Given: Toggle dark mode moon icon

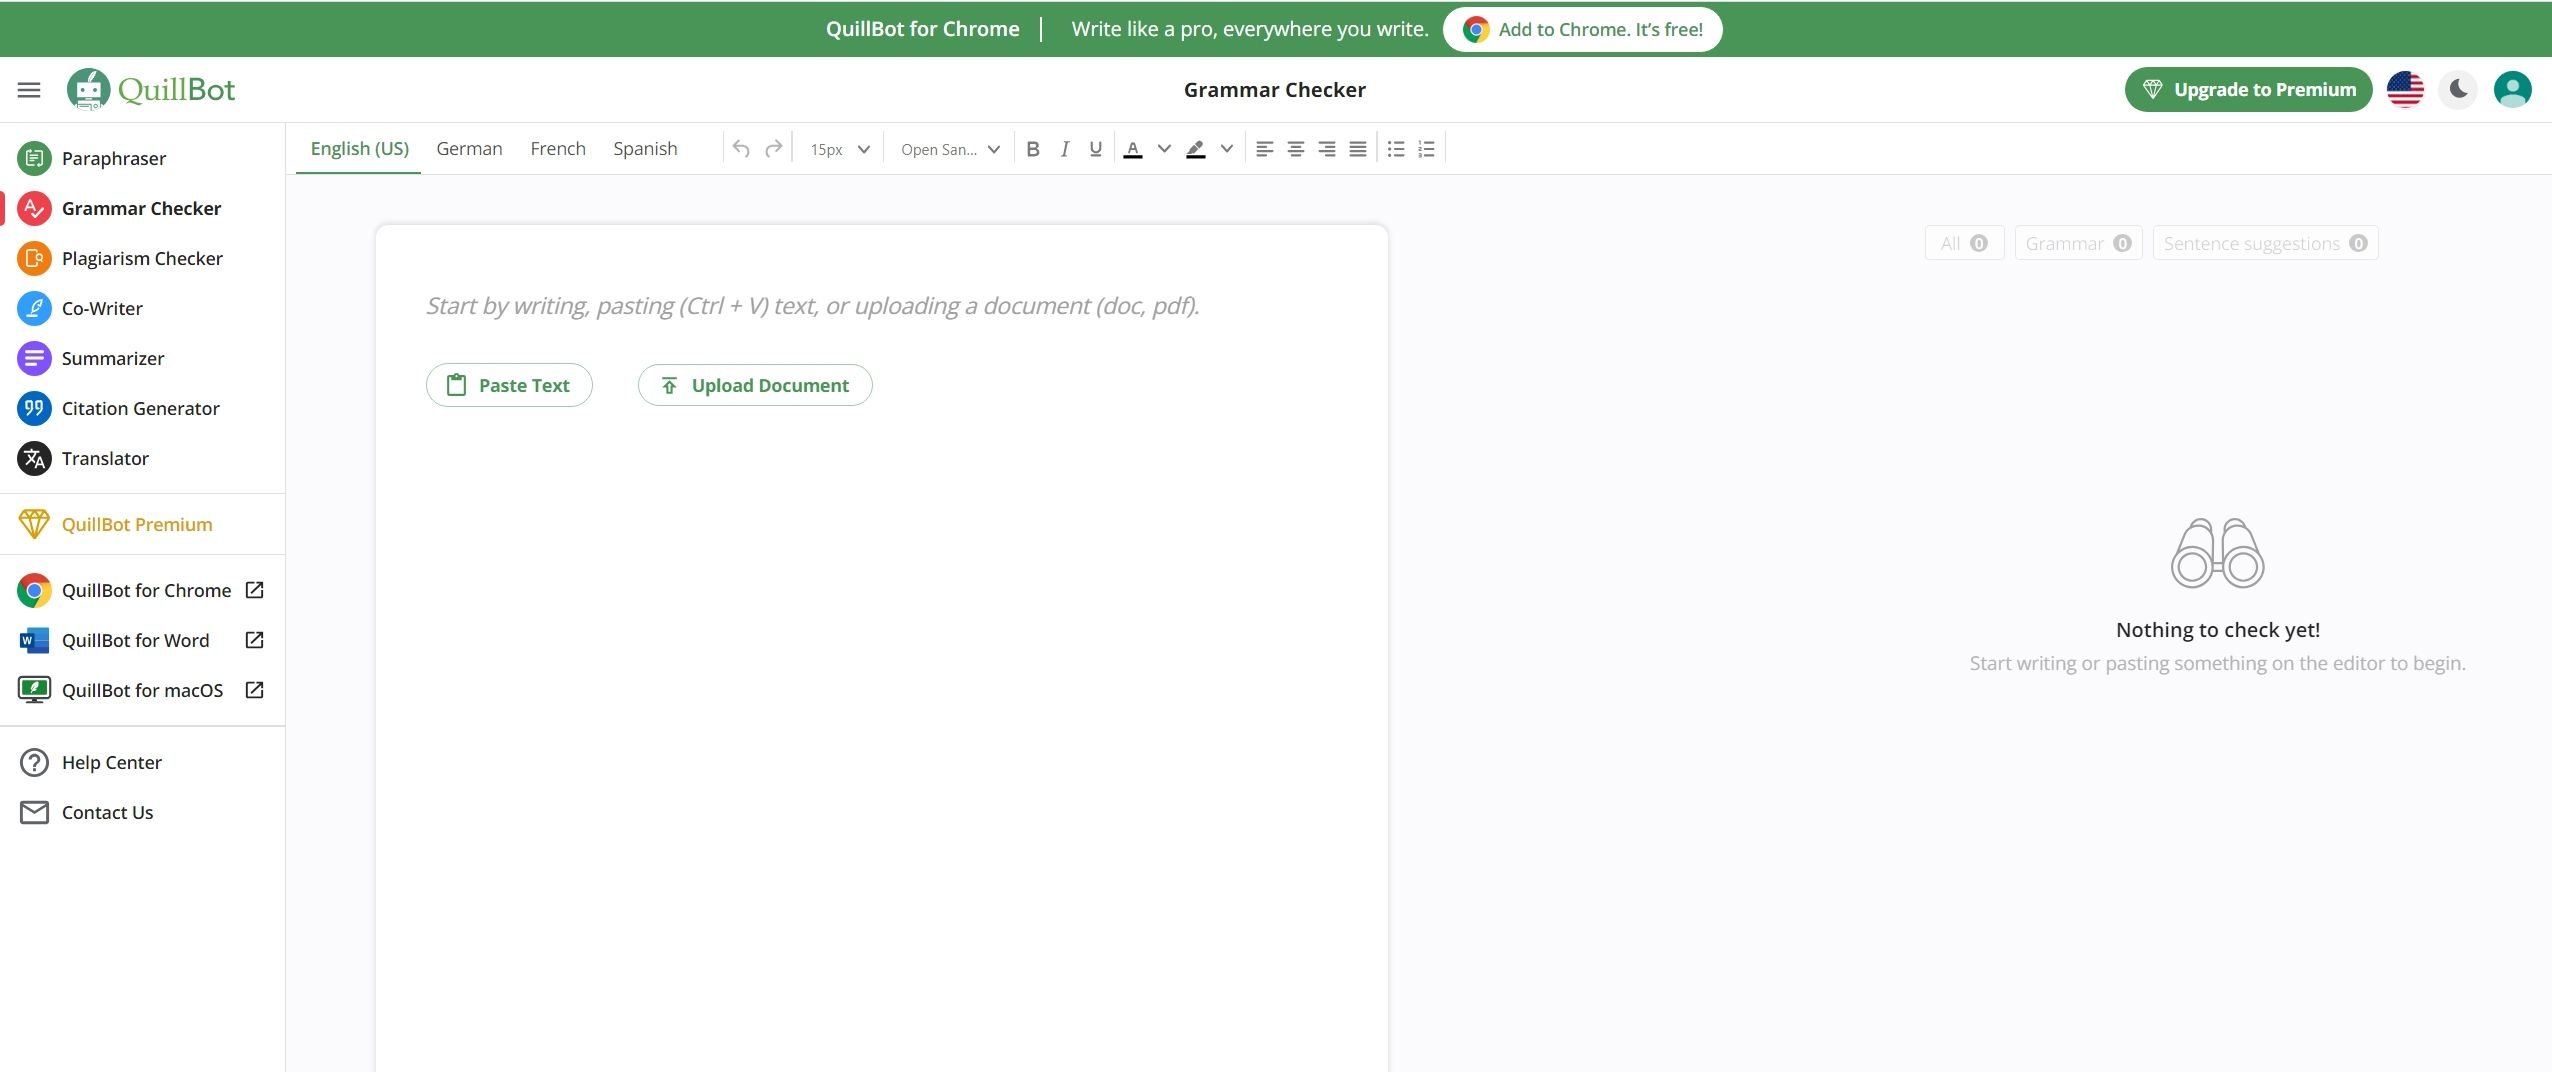Looking at the screenshot, I should tap(2458, 90).
